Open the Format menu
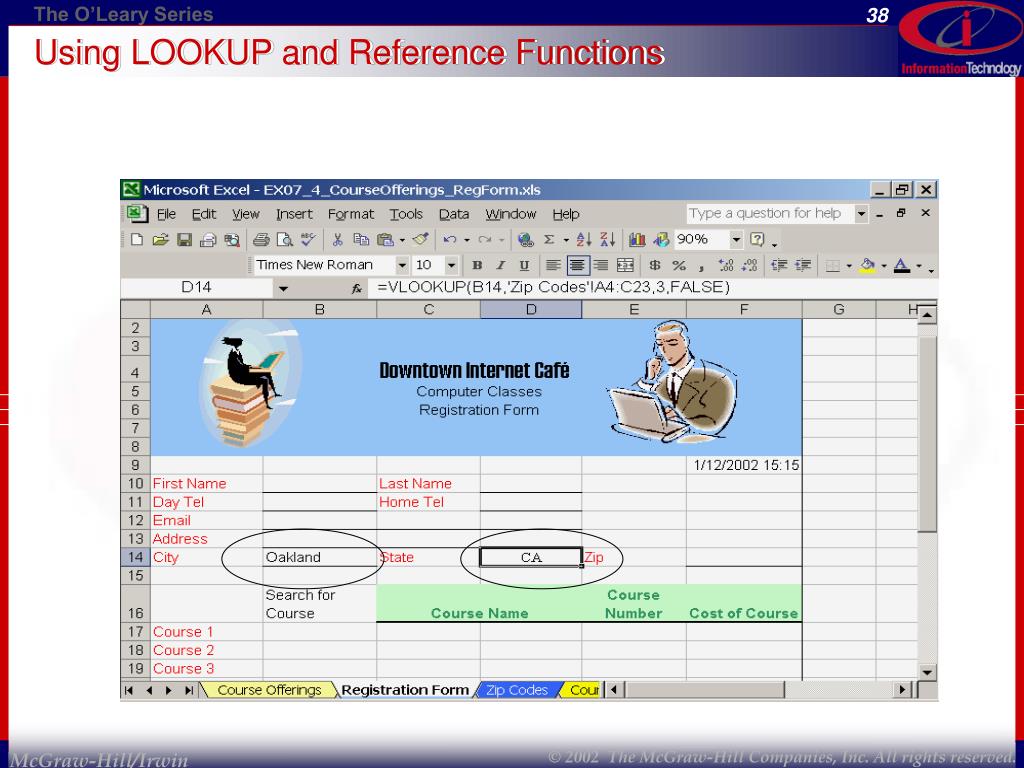This screenshot has height=768, width=1024. 350,214
